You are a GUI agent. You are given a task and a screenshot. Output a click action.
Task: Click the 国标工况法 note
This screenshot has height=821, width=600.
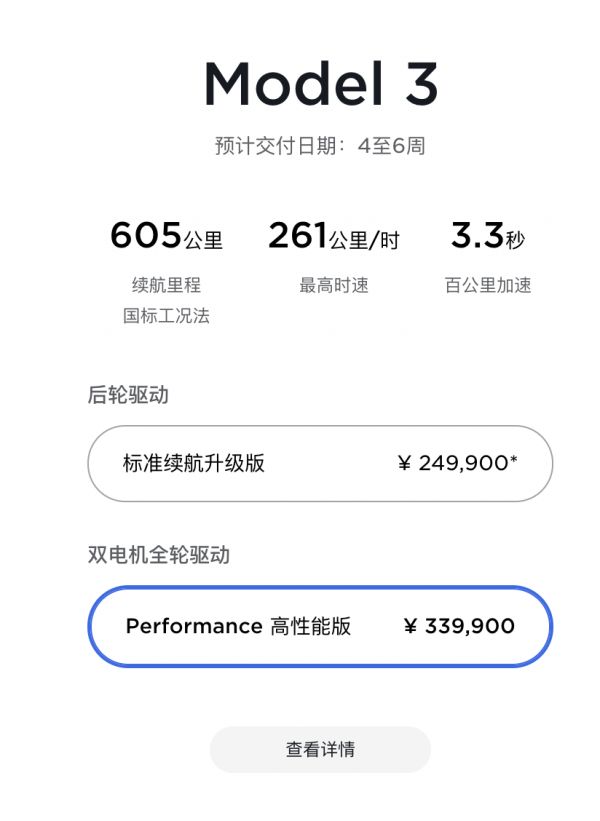pos(166,316)
